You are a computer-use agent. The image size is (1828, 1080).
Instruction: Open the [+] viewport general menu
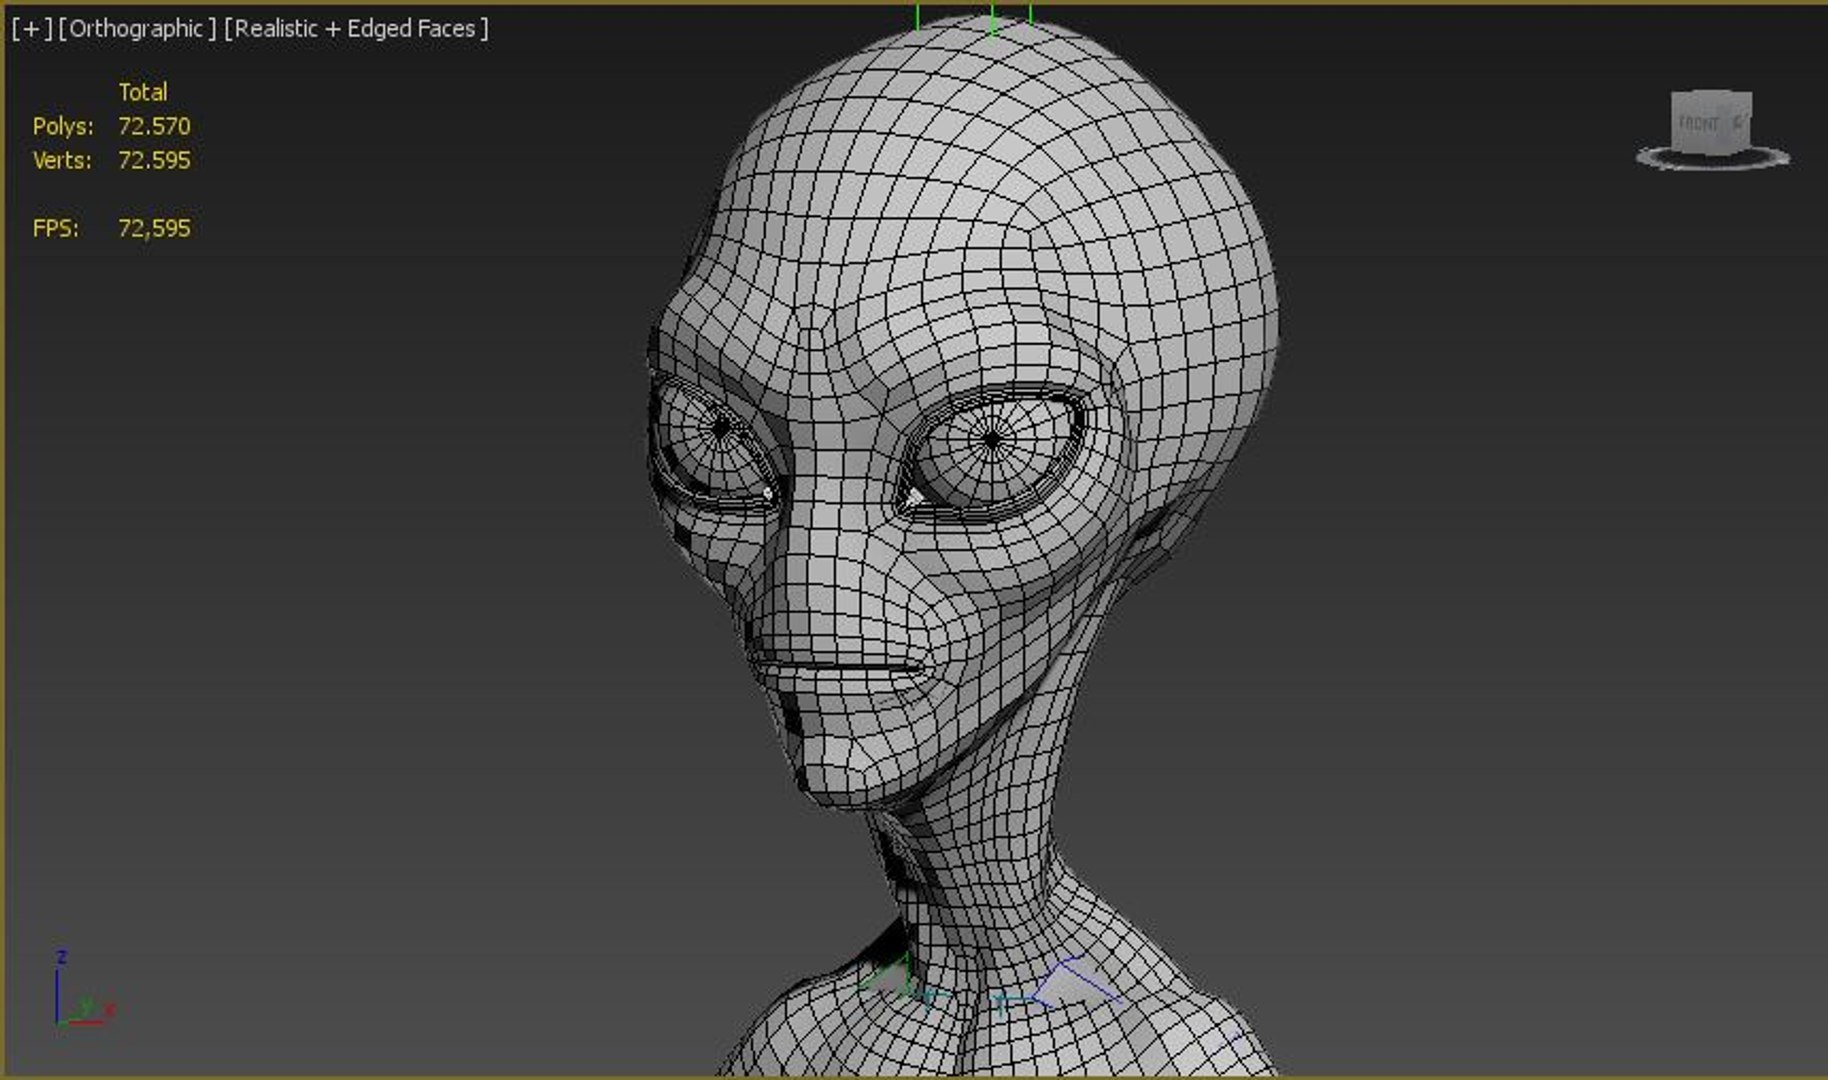32,29
